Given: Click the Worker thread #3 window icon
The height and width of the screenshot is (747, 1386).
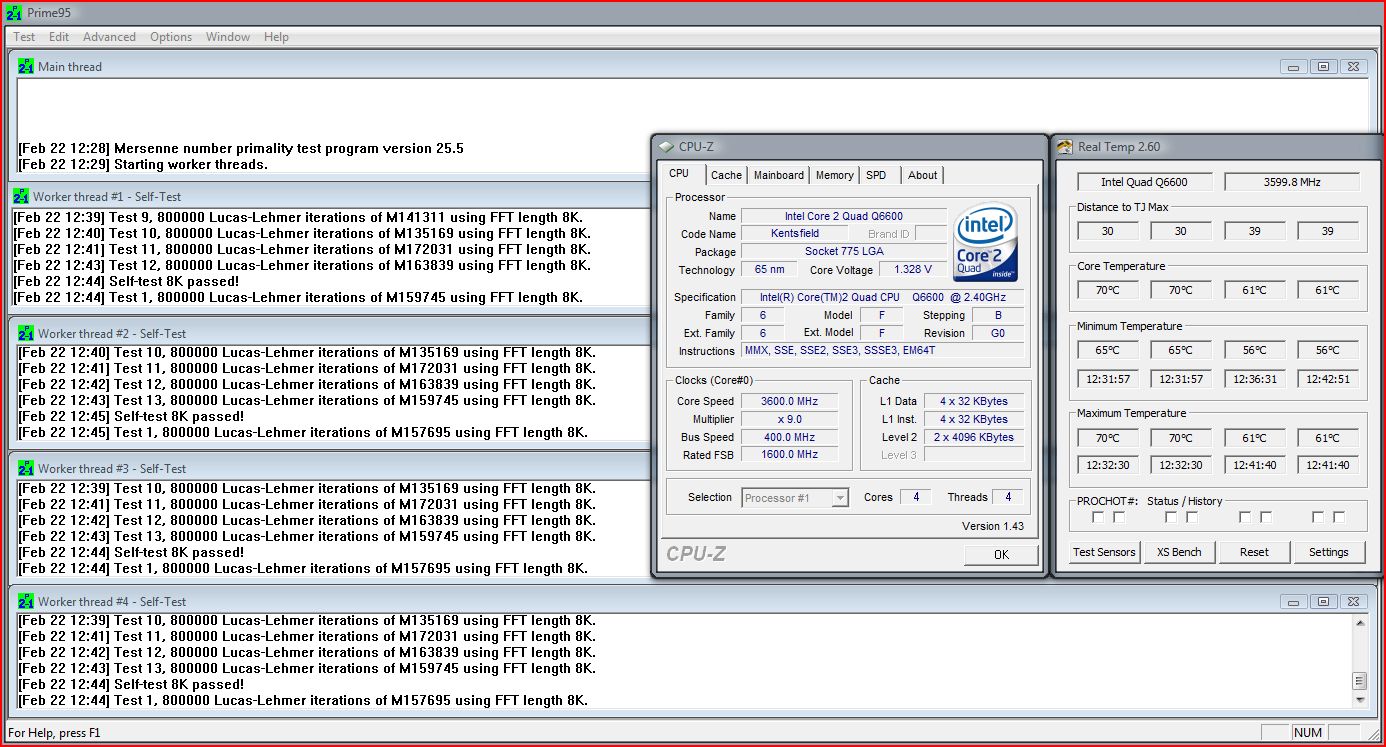Looking at the screenshot, I should [26, 468].
